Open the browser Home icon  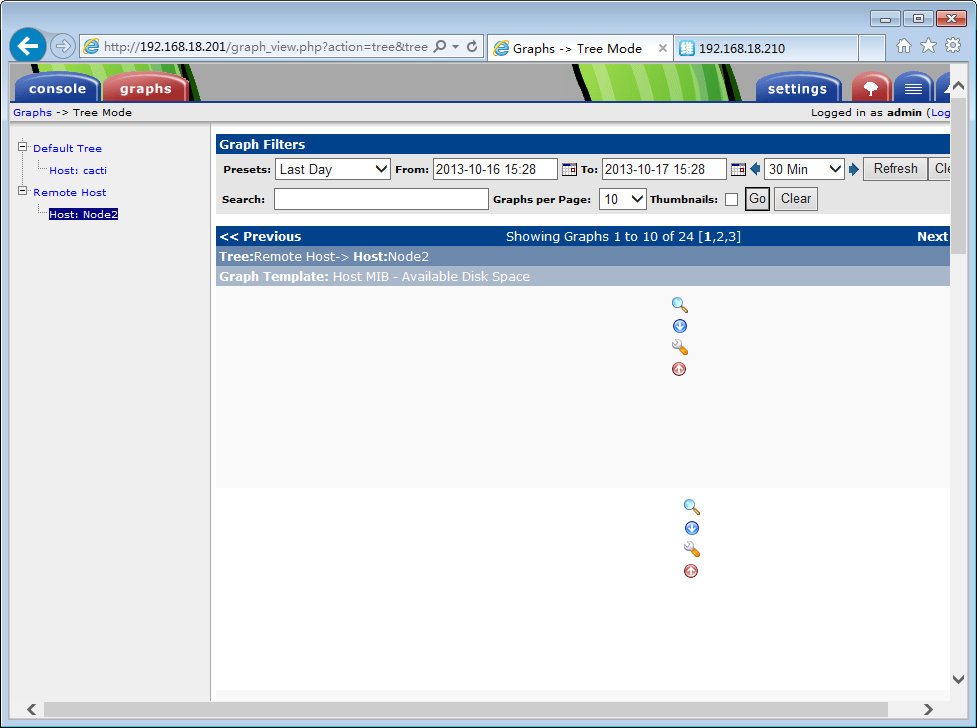pos(903,46)
